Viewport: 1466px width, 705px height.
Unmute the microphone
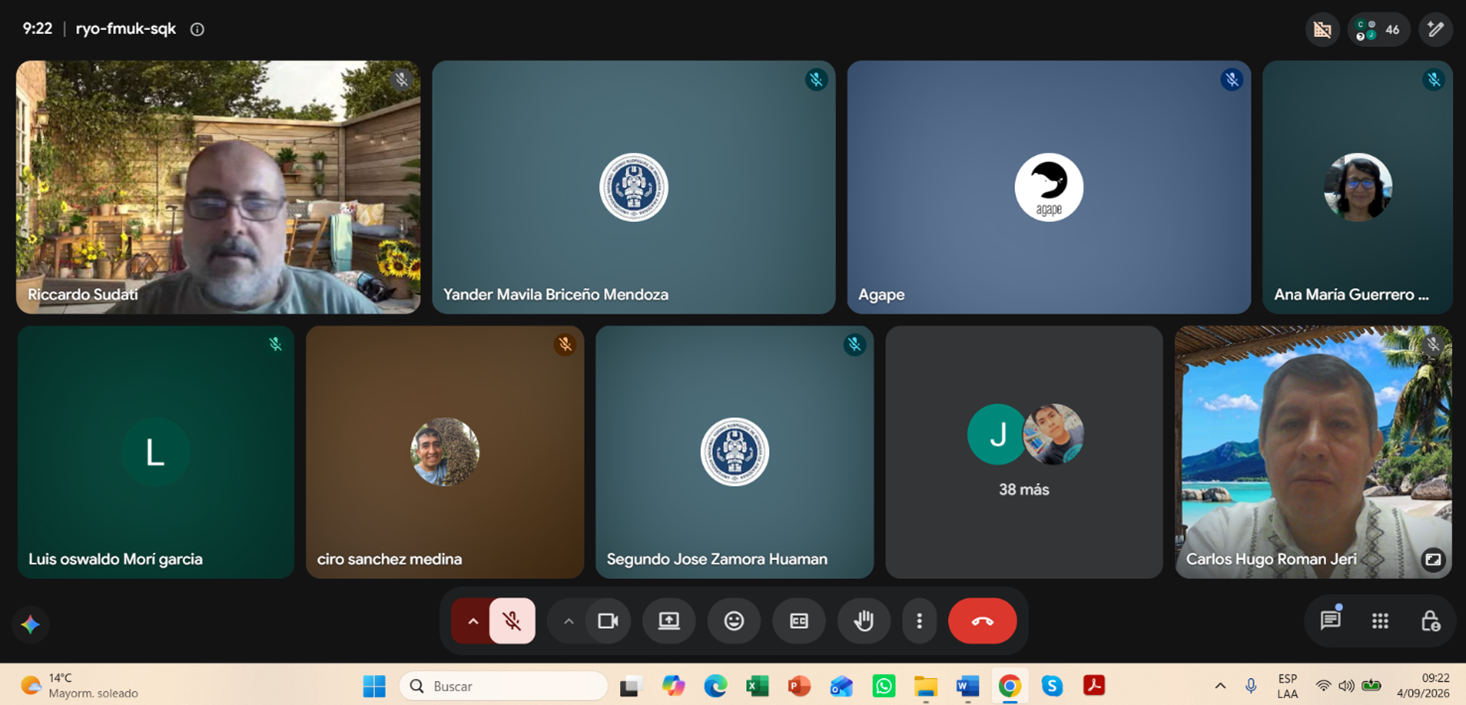tap(512, 621)
